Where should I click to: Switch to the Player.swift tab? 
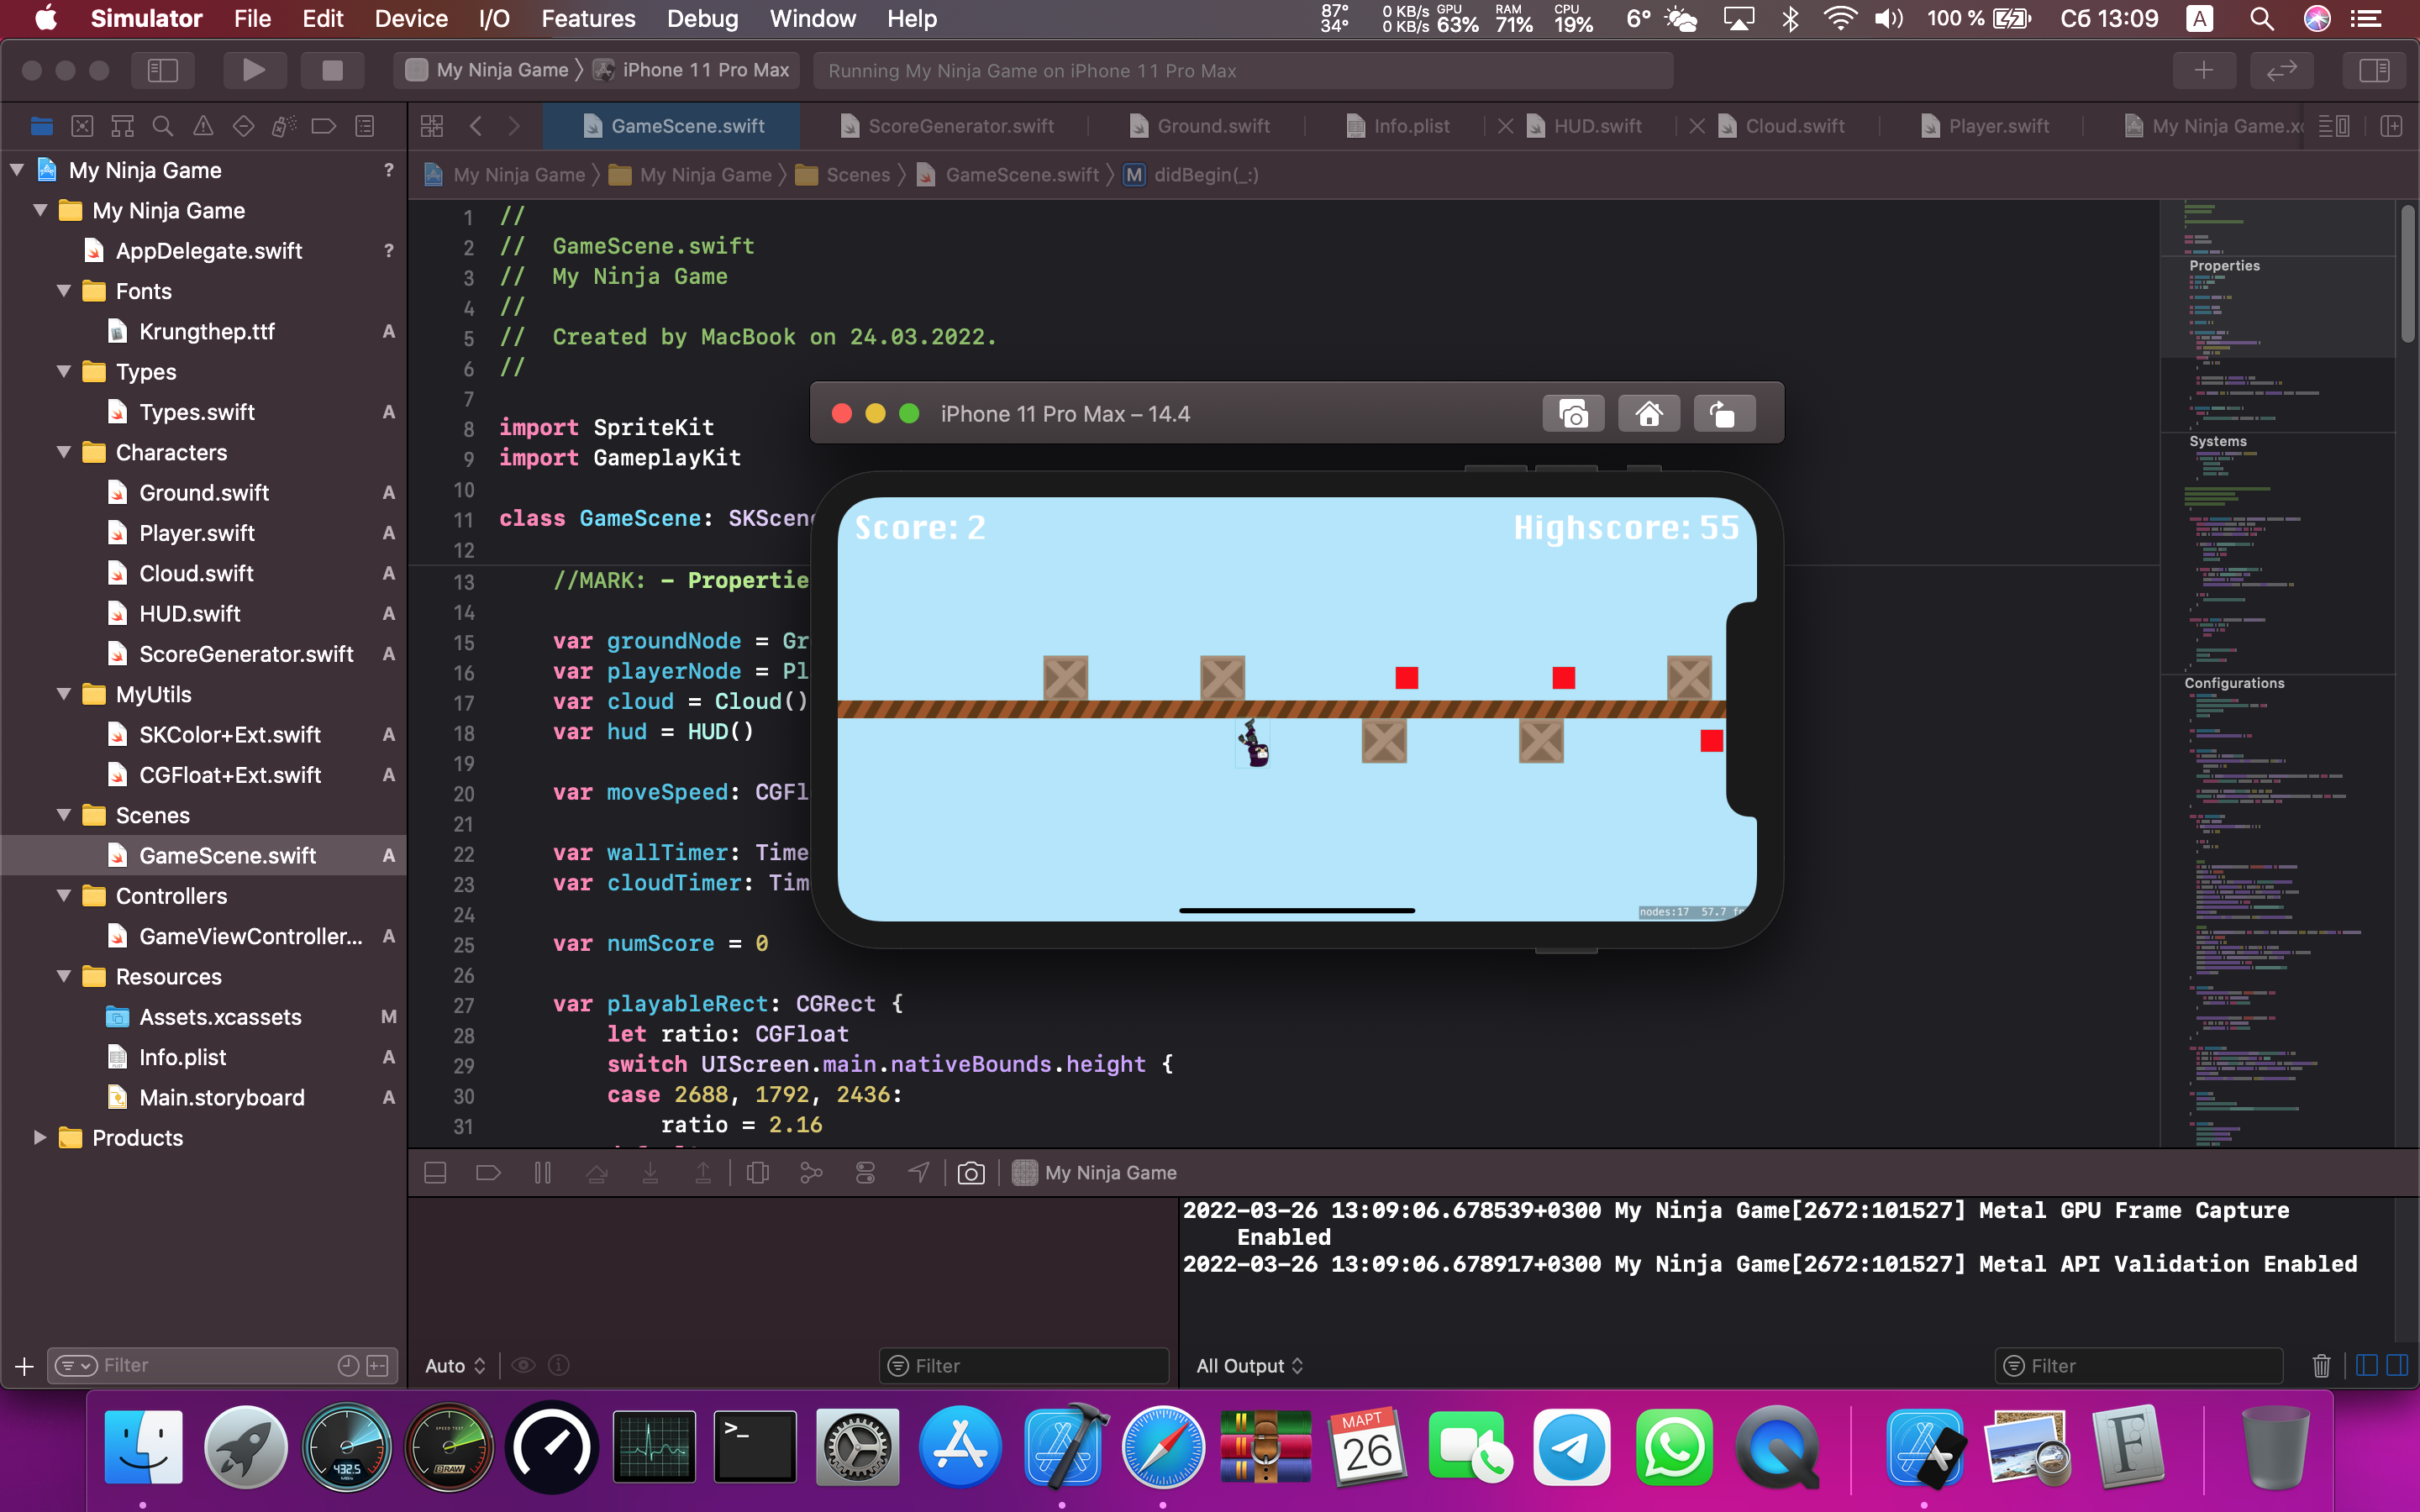(1997, 126)
